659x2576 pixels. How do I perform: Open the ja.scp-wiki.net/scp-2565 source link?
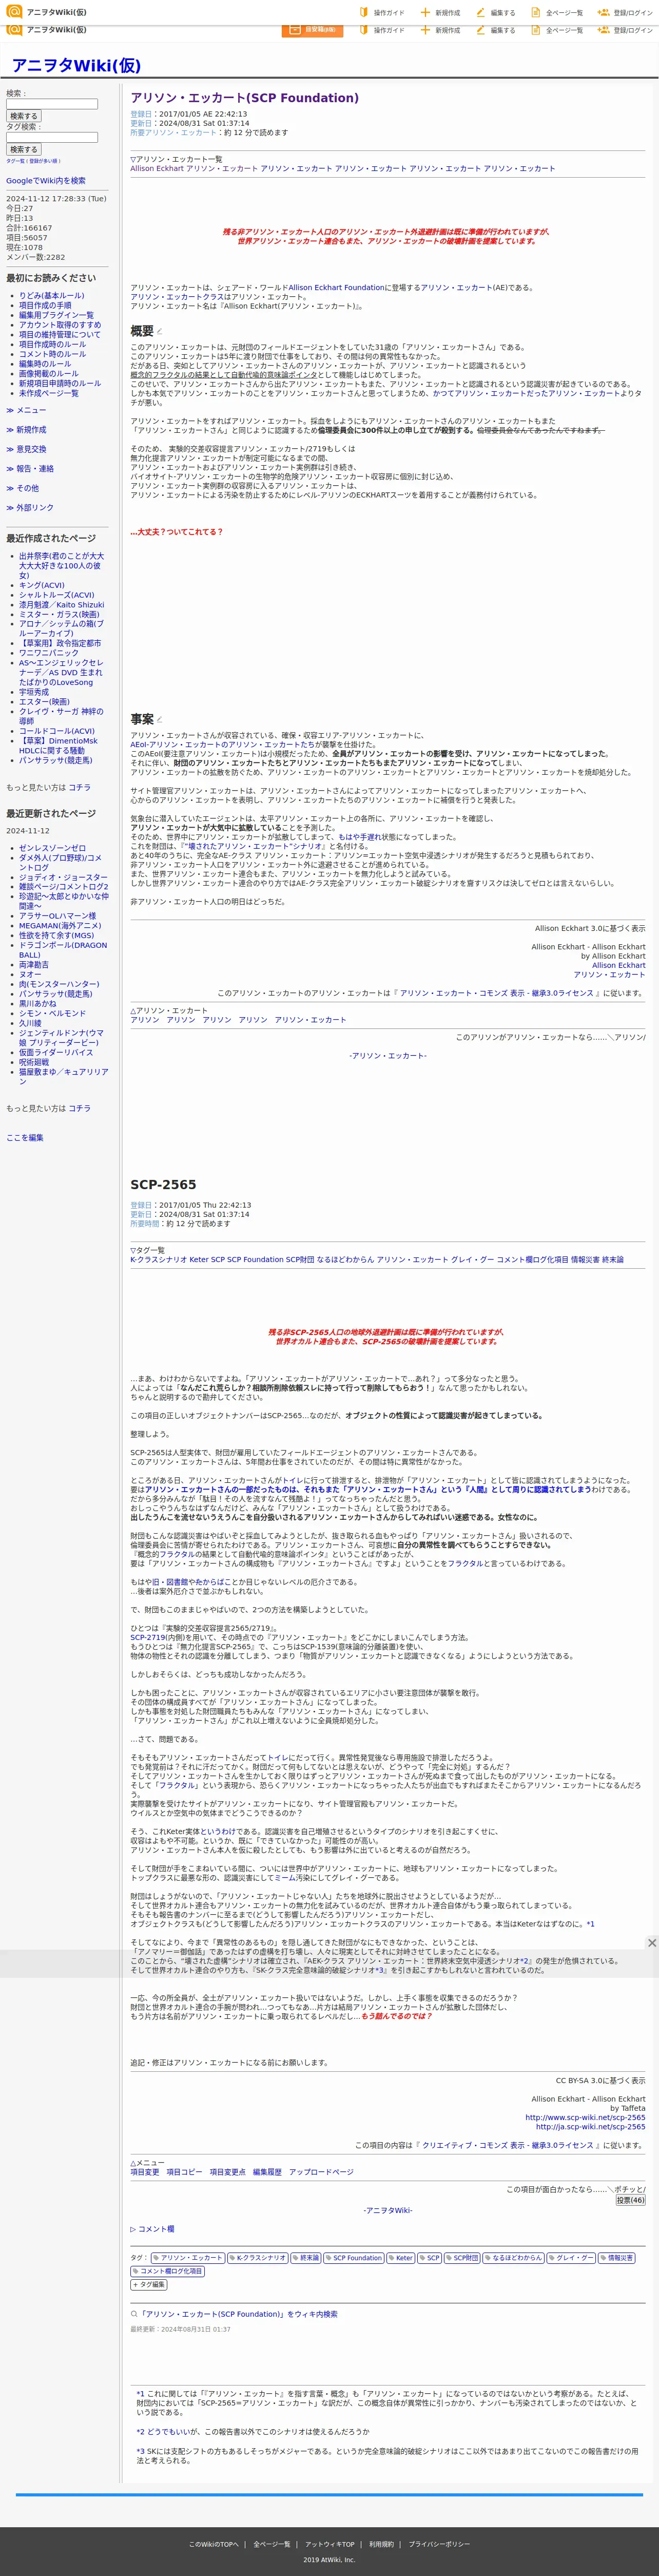(x=590, y=2127)
